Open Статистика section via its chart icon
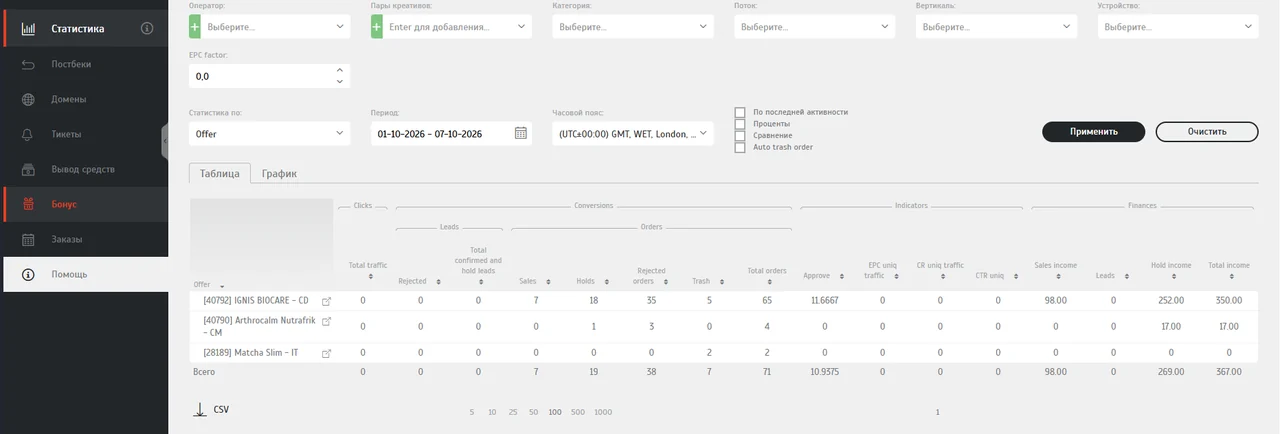1280x434 pixels. [29, 28]
